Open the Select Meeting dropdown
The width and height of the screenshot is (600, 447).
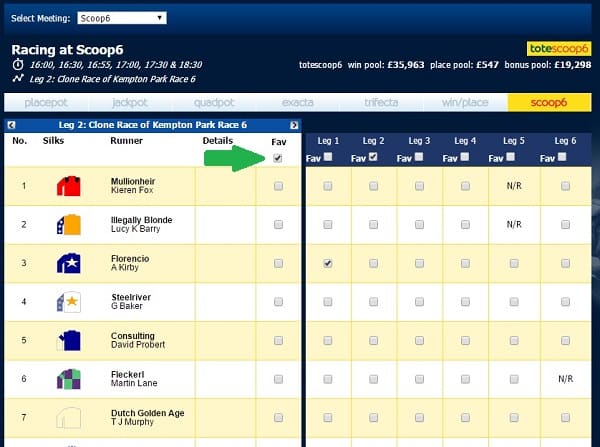(122, 18)
